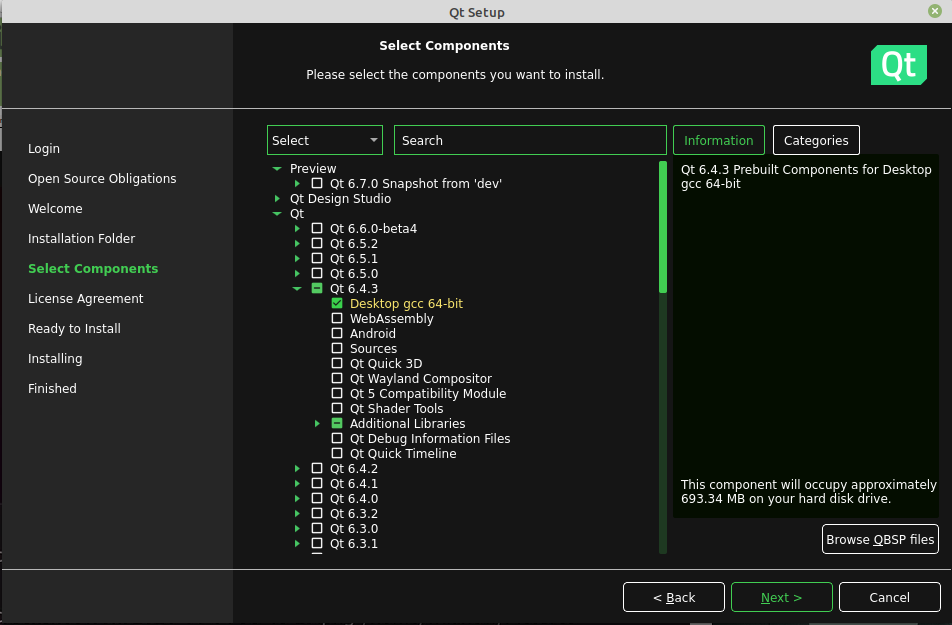952x625 pixels.
Task: Toggle the Additional Libraries checkbox
Action: (337, 424)
